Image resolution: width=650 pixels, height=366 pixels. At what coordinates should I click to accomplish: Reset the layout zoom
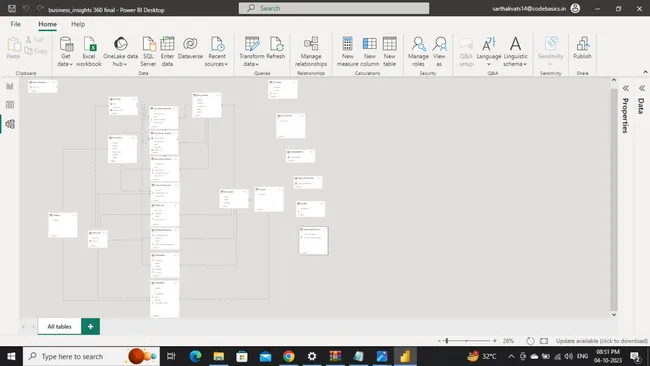click(x=530, y=341)
